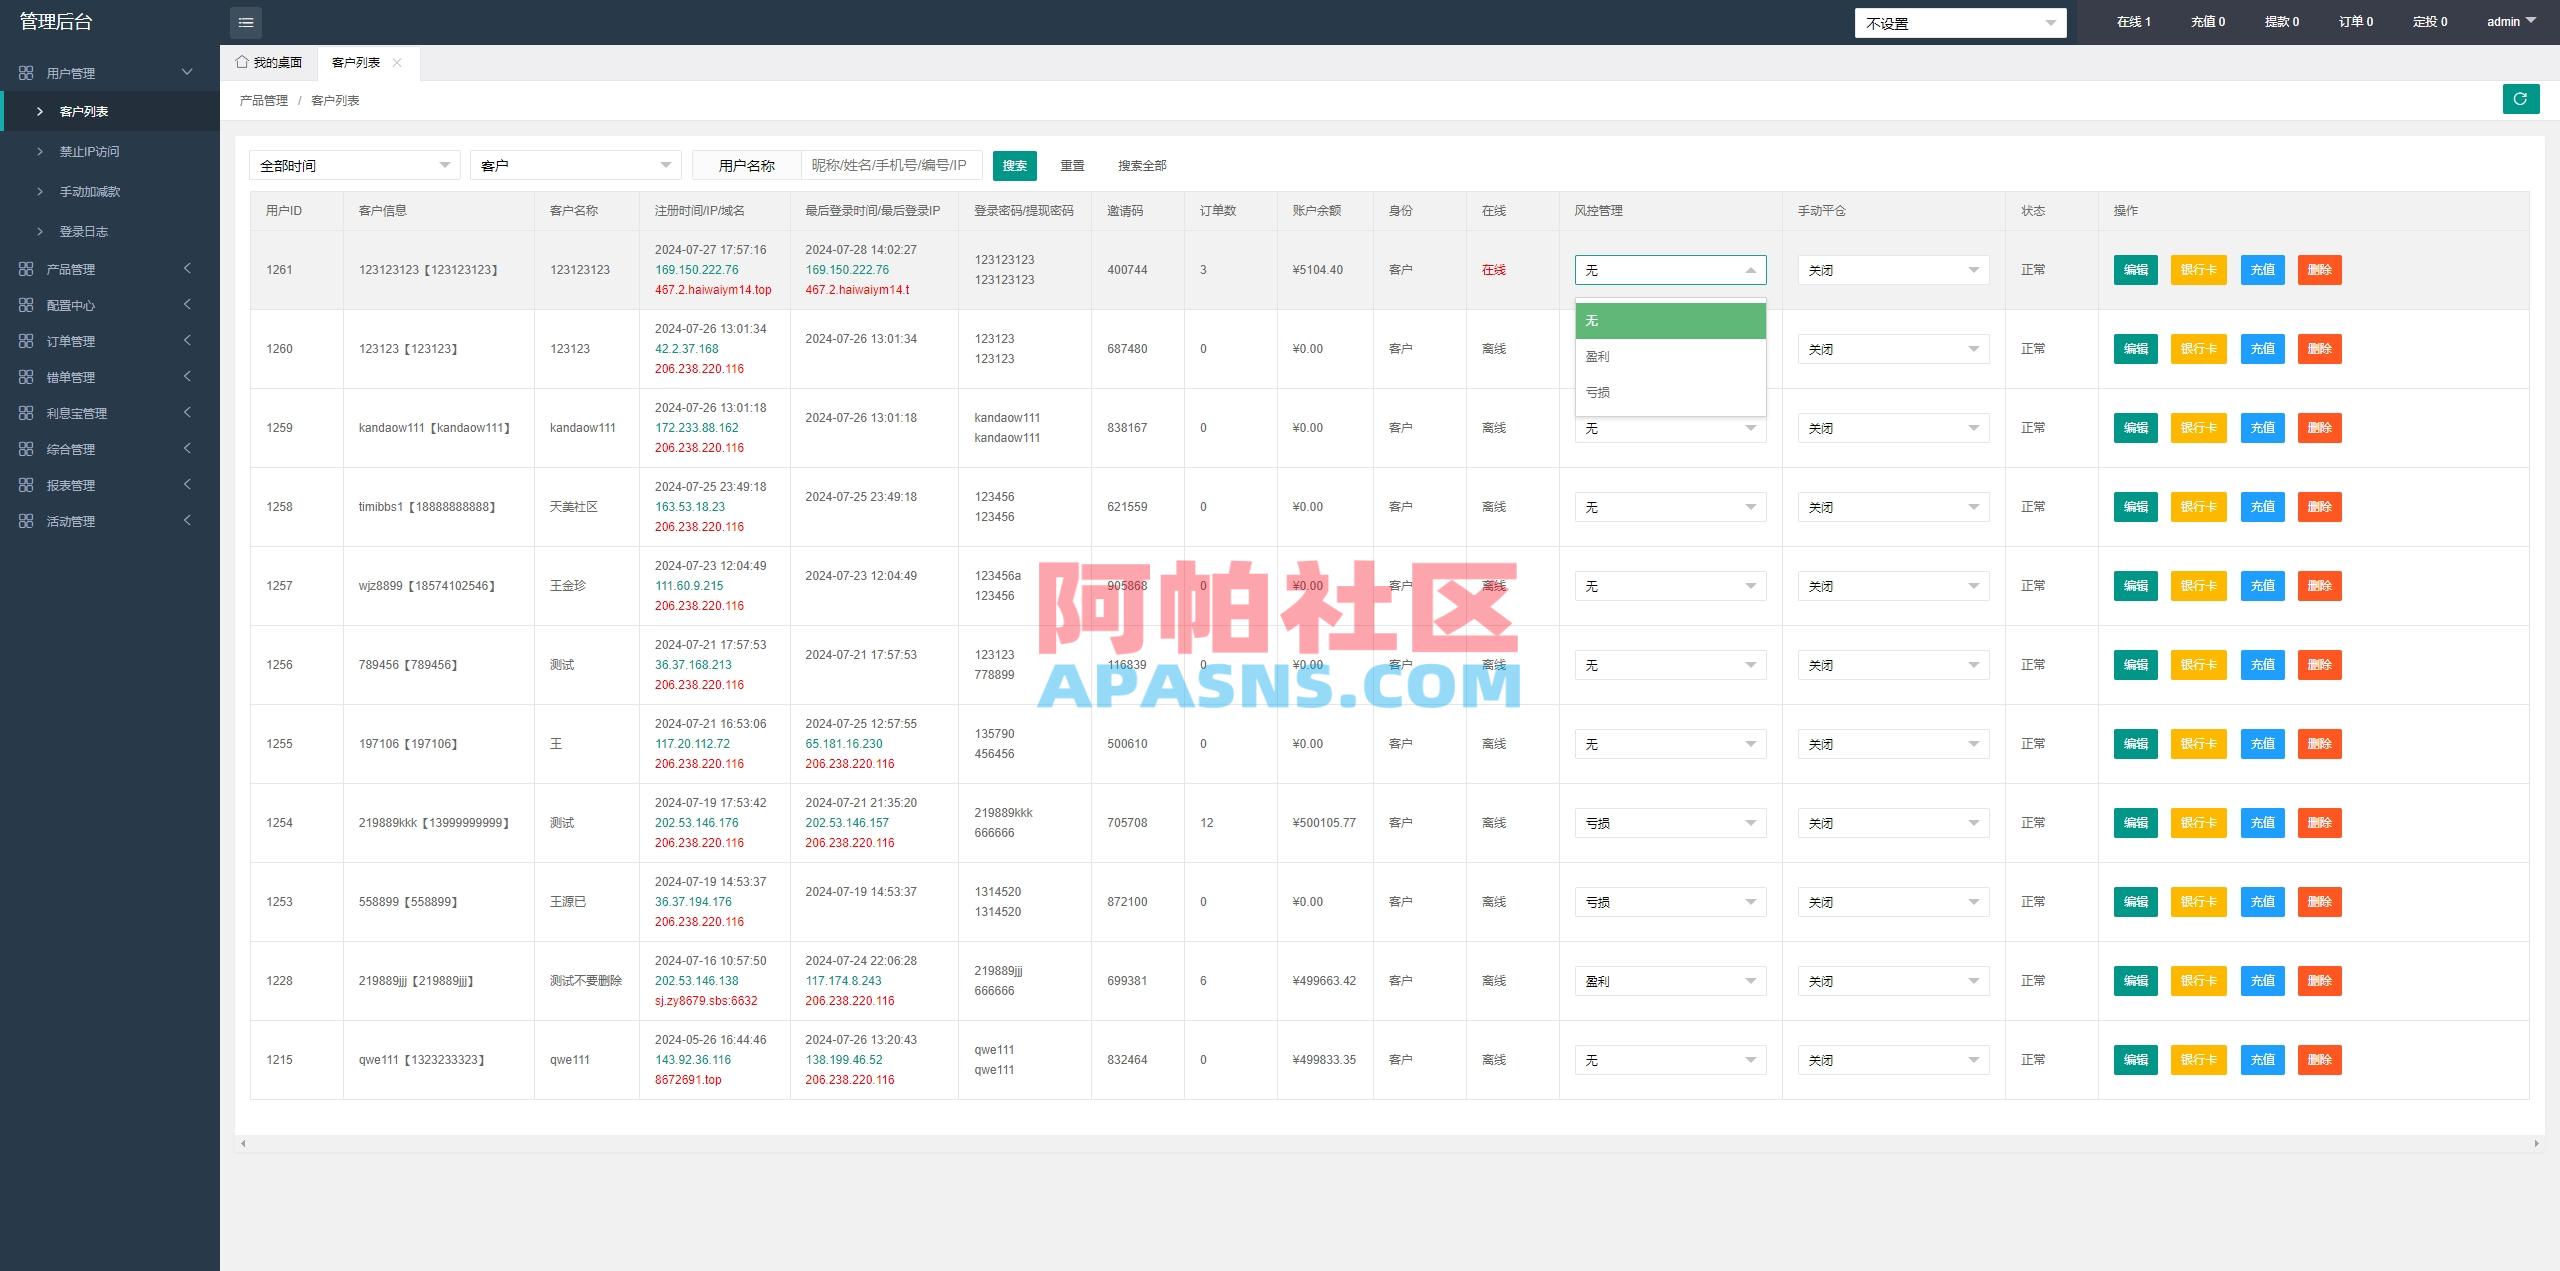Collapse the sidebar using the hamburger icon
2560x1271 pixels.
[x=246, y=22]
